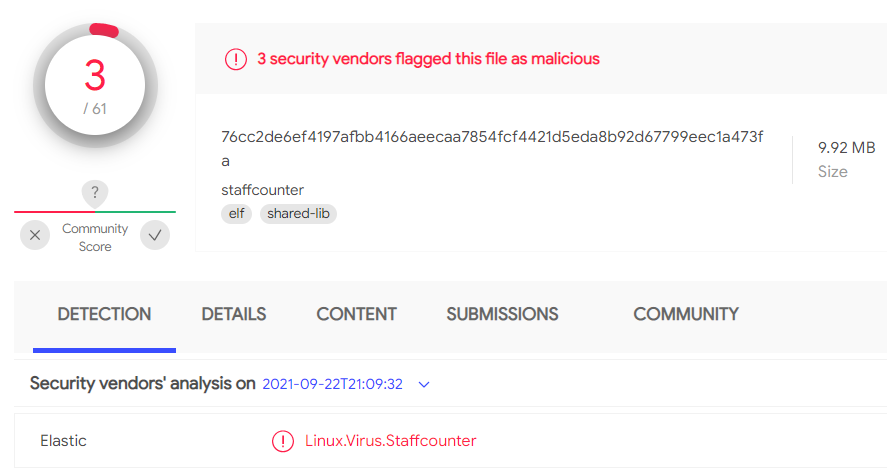Expand the analysis date dropdown chevron
The image size is (887, 468).
click(x=424, y=384)
